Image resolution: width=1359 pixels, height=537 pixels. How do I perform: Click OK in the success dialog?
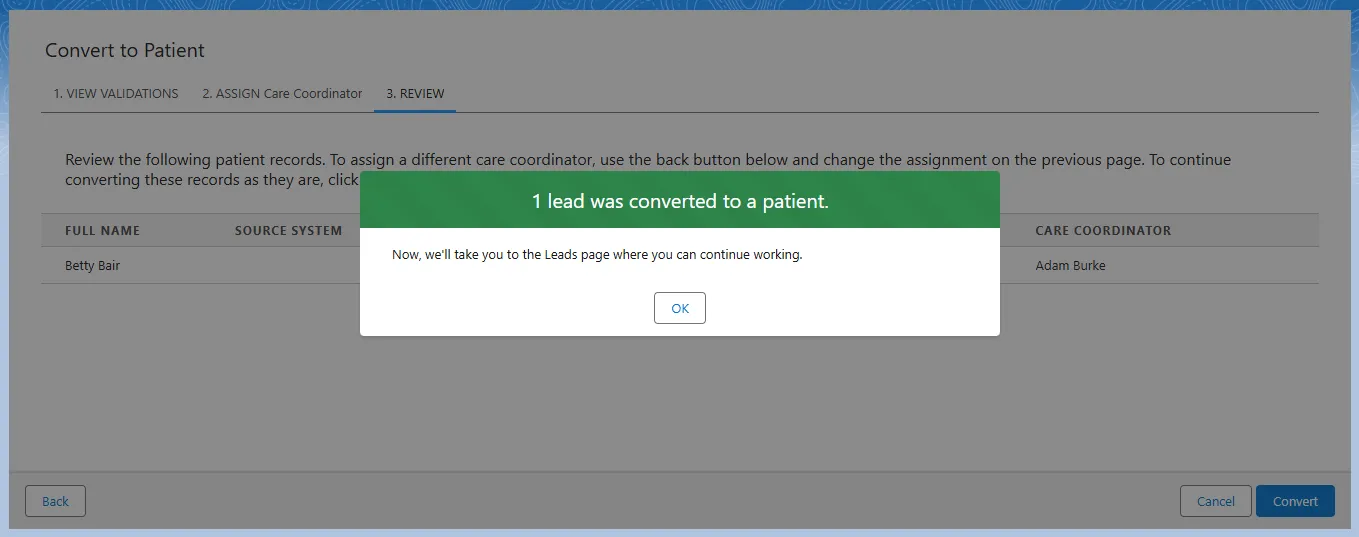tap(679, 308)
